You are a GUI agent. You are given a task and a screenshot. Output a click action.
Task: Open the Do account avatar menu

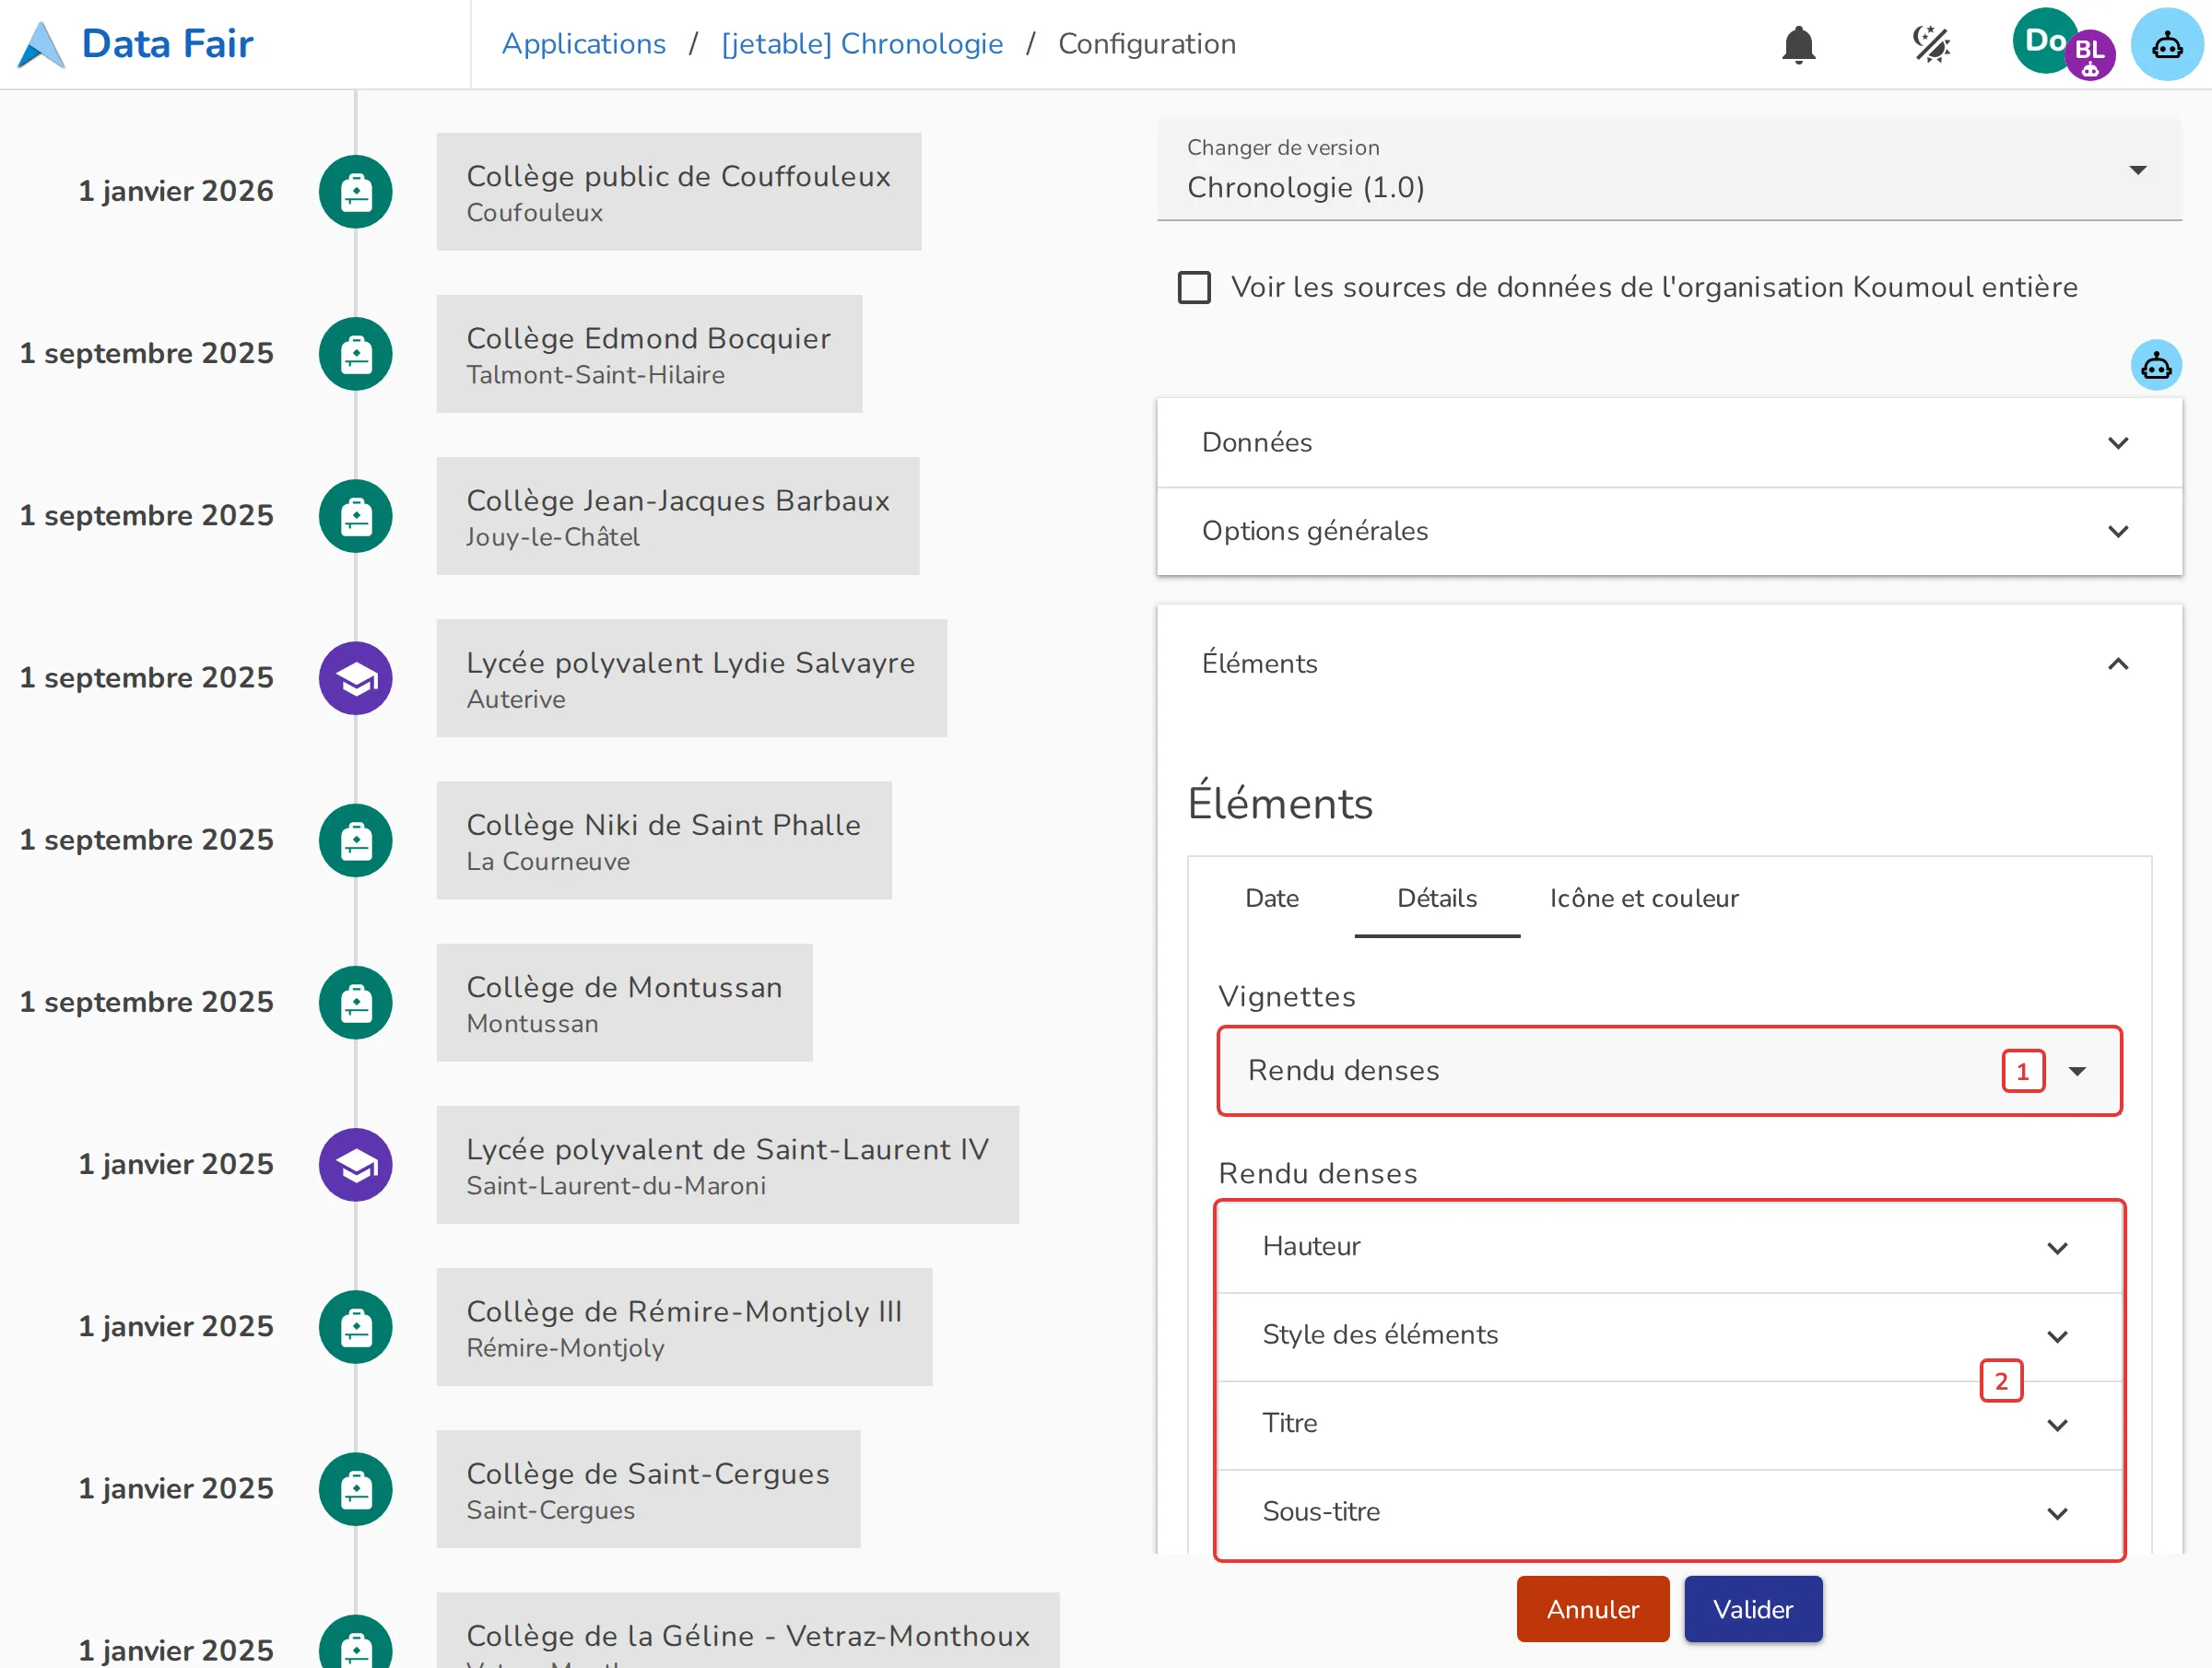coord(2044,41)
